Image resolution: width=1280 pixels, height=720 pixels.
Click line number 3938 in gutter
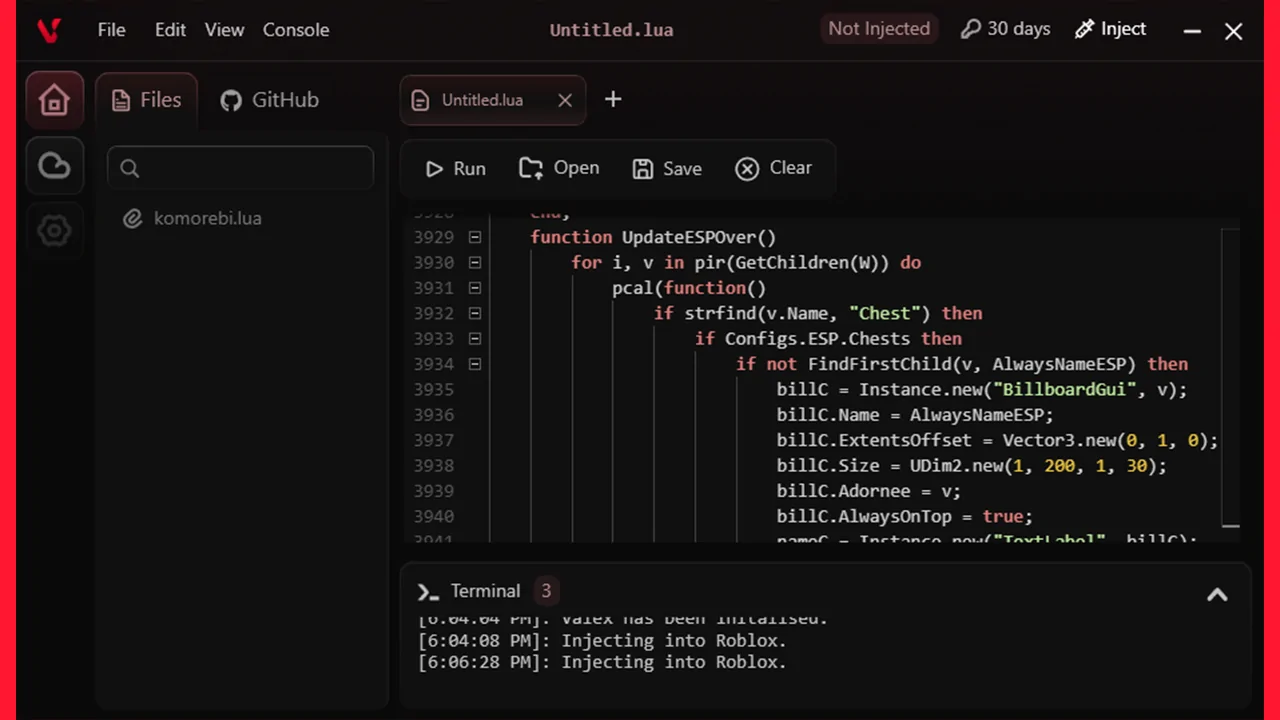(x=434, y=465)
